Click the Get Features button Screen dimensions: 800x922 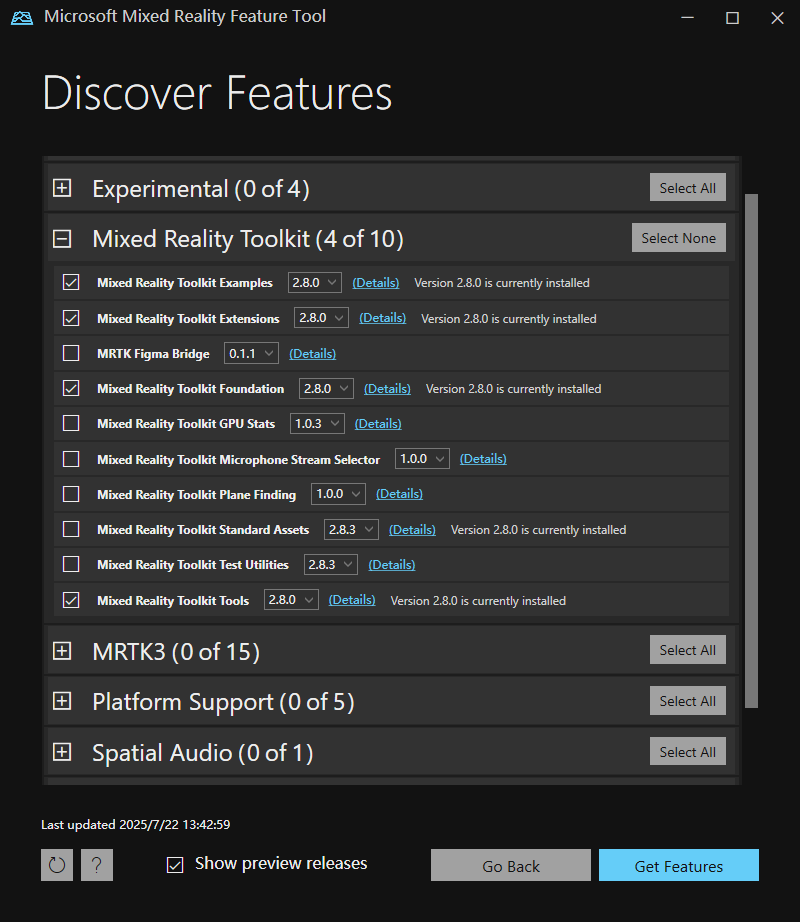point(679,865)
